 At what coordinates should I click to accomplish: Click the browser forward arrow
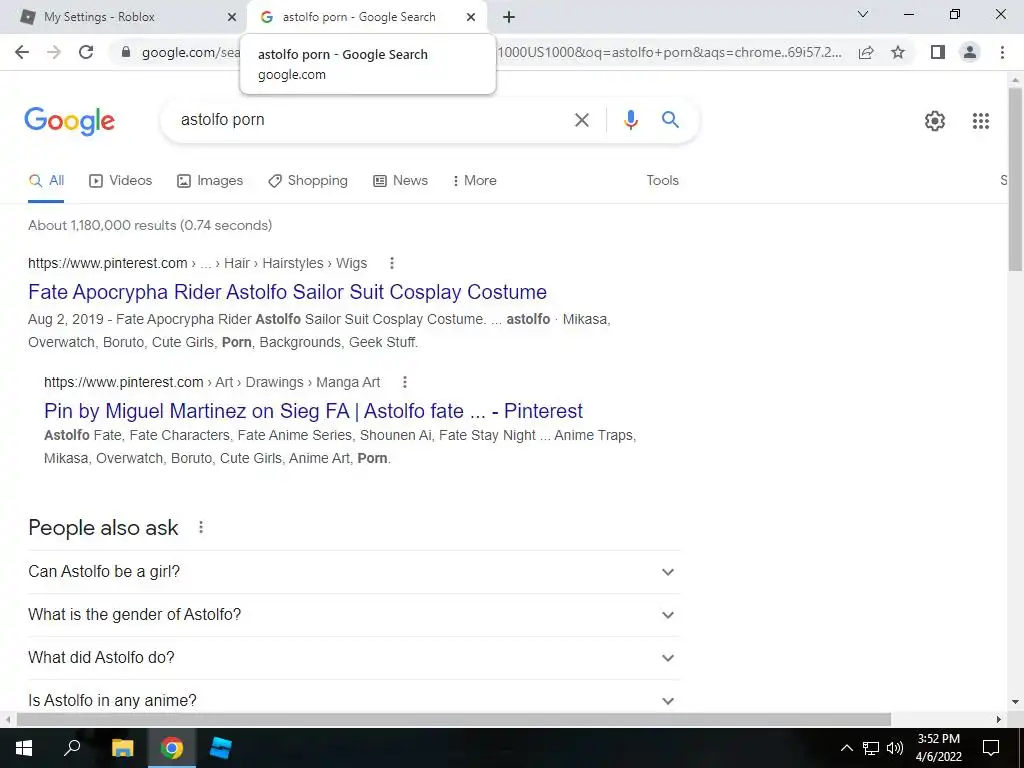[54, 52]
